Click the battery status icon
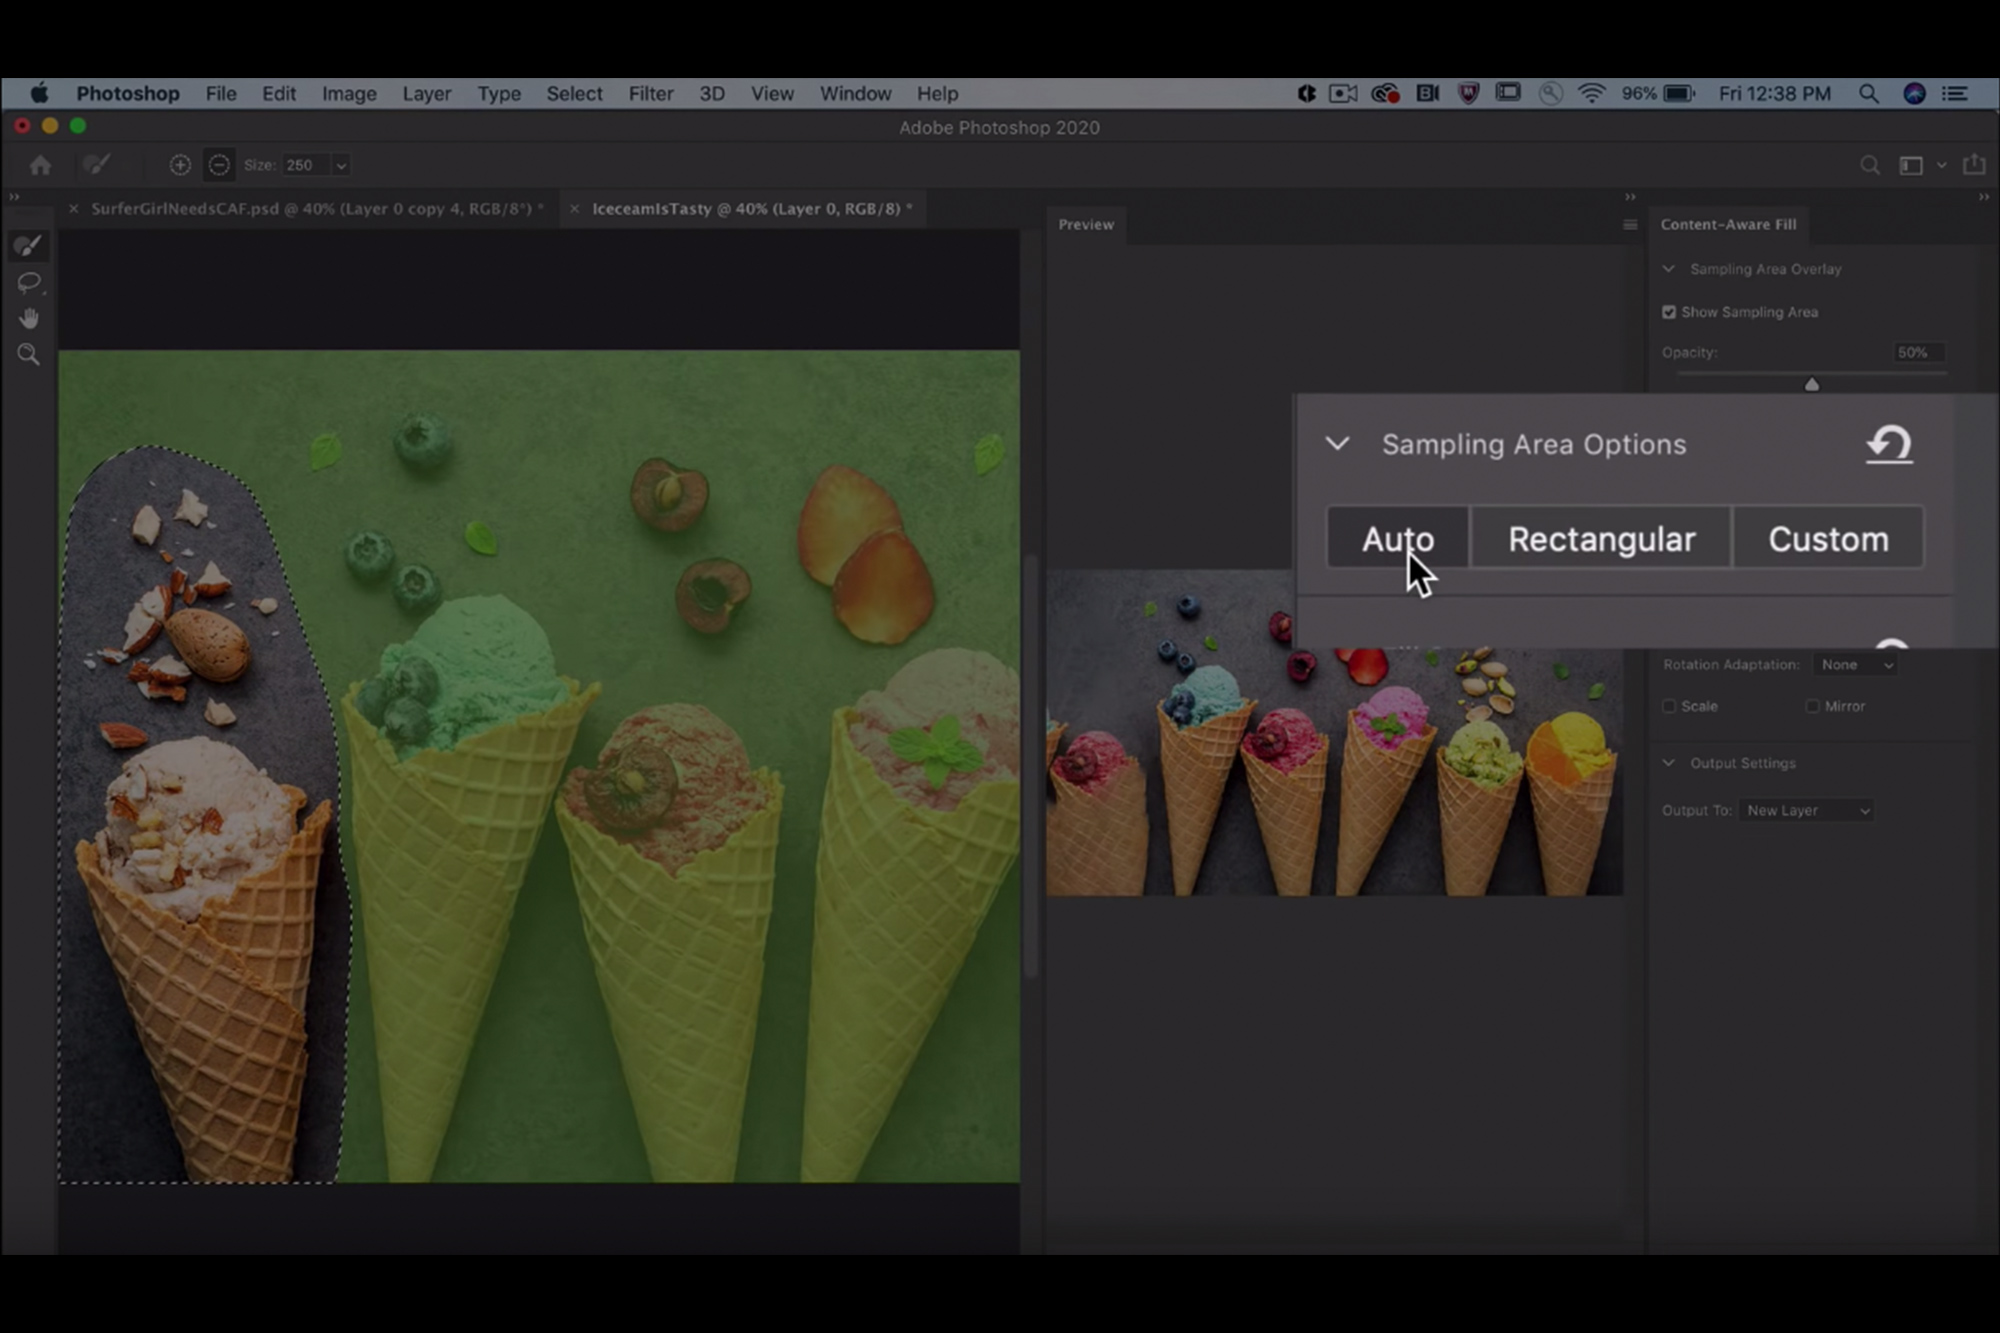 tap(1679, 93)
